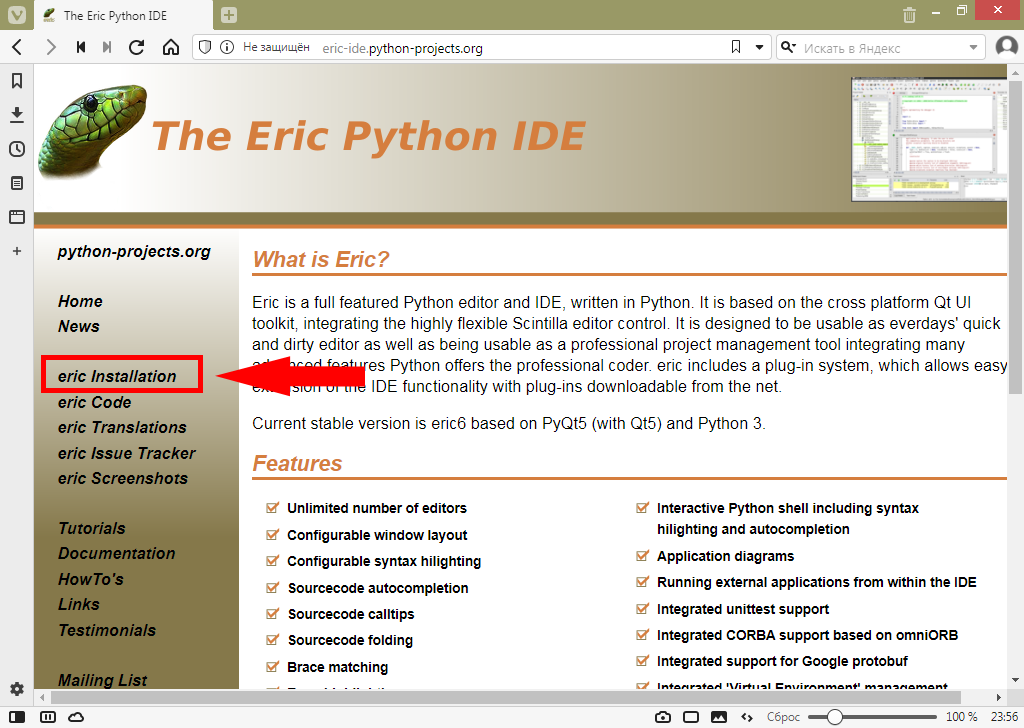Image resolution: width=1024 pixels, height=728 pixels.
Task: Expand the address bar bookmarks dropdown
Action: pos(759,47)
